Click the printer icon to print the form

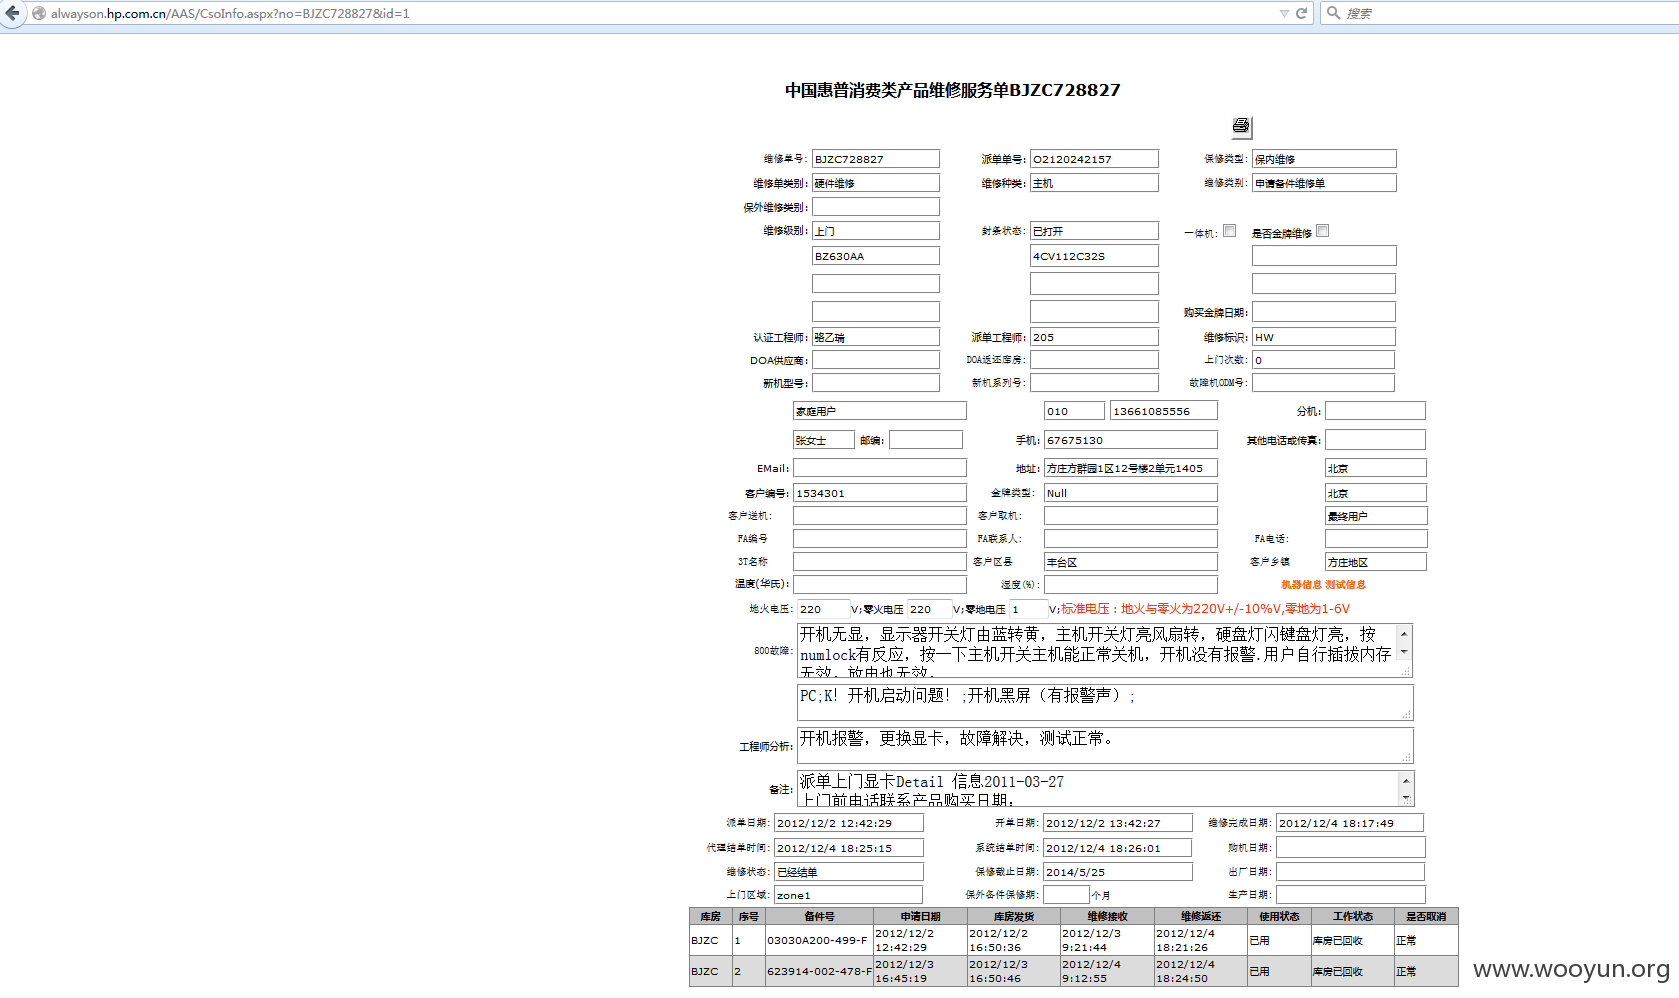(1241, 126)
